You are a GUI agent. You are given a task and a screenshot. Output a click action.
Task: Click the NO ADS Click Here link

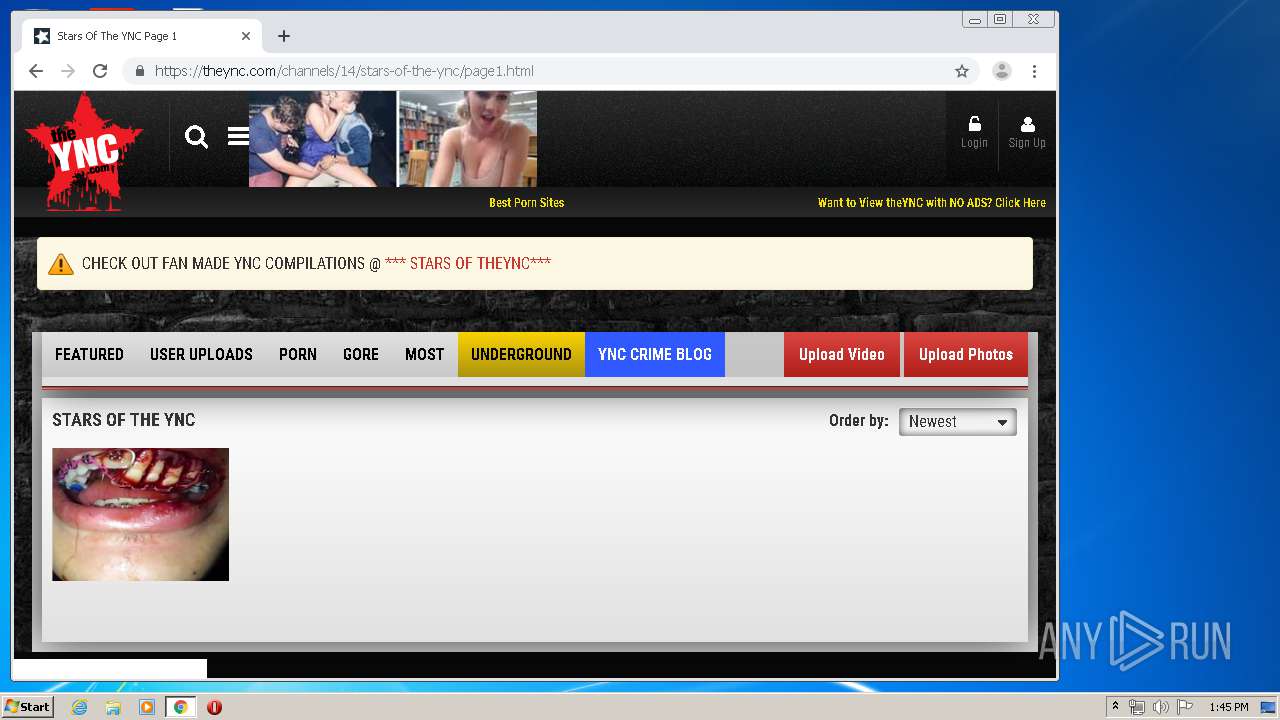coord(932,202)
